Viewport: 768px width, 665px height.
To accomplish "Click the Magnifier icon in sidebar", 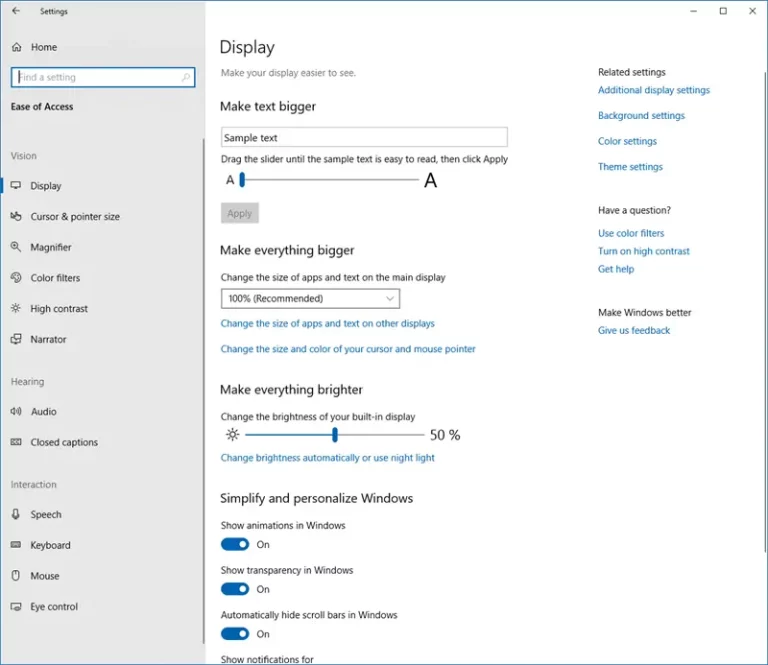I will pyautogui.click(x=16, y=247).
